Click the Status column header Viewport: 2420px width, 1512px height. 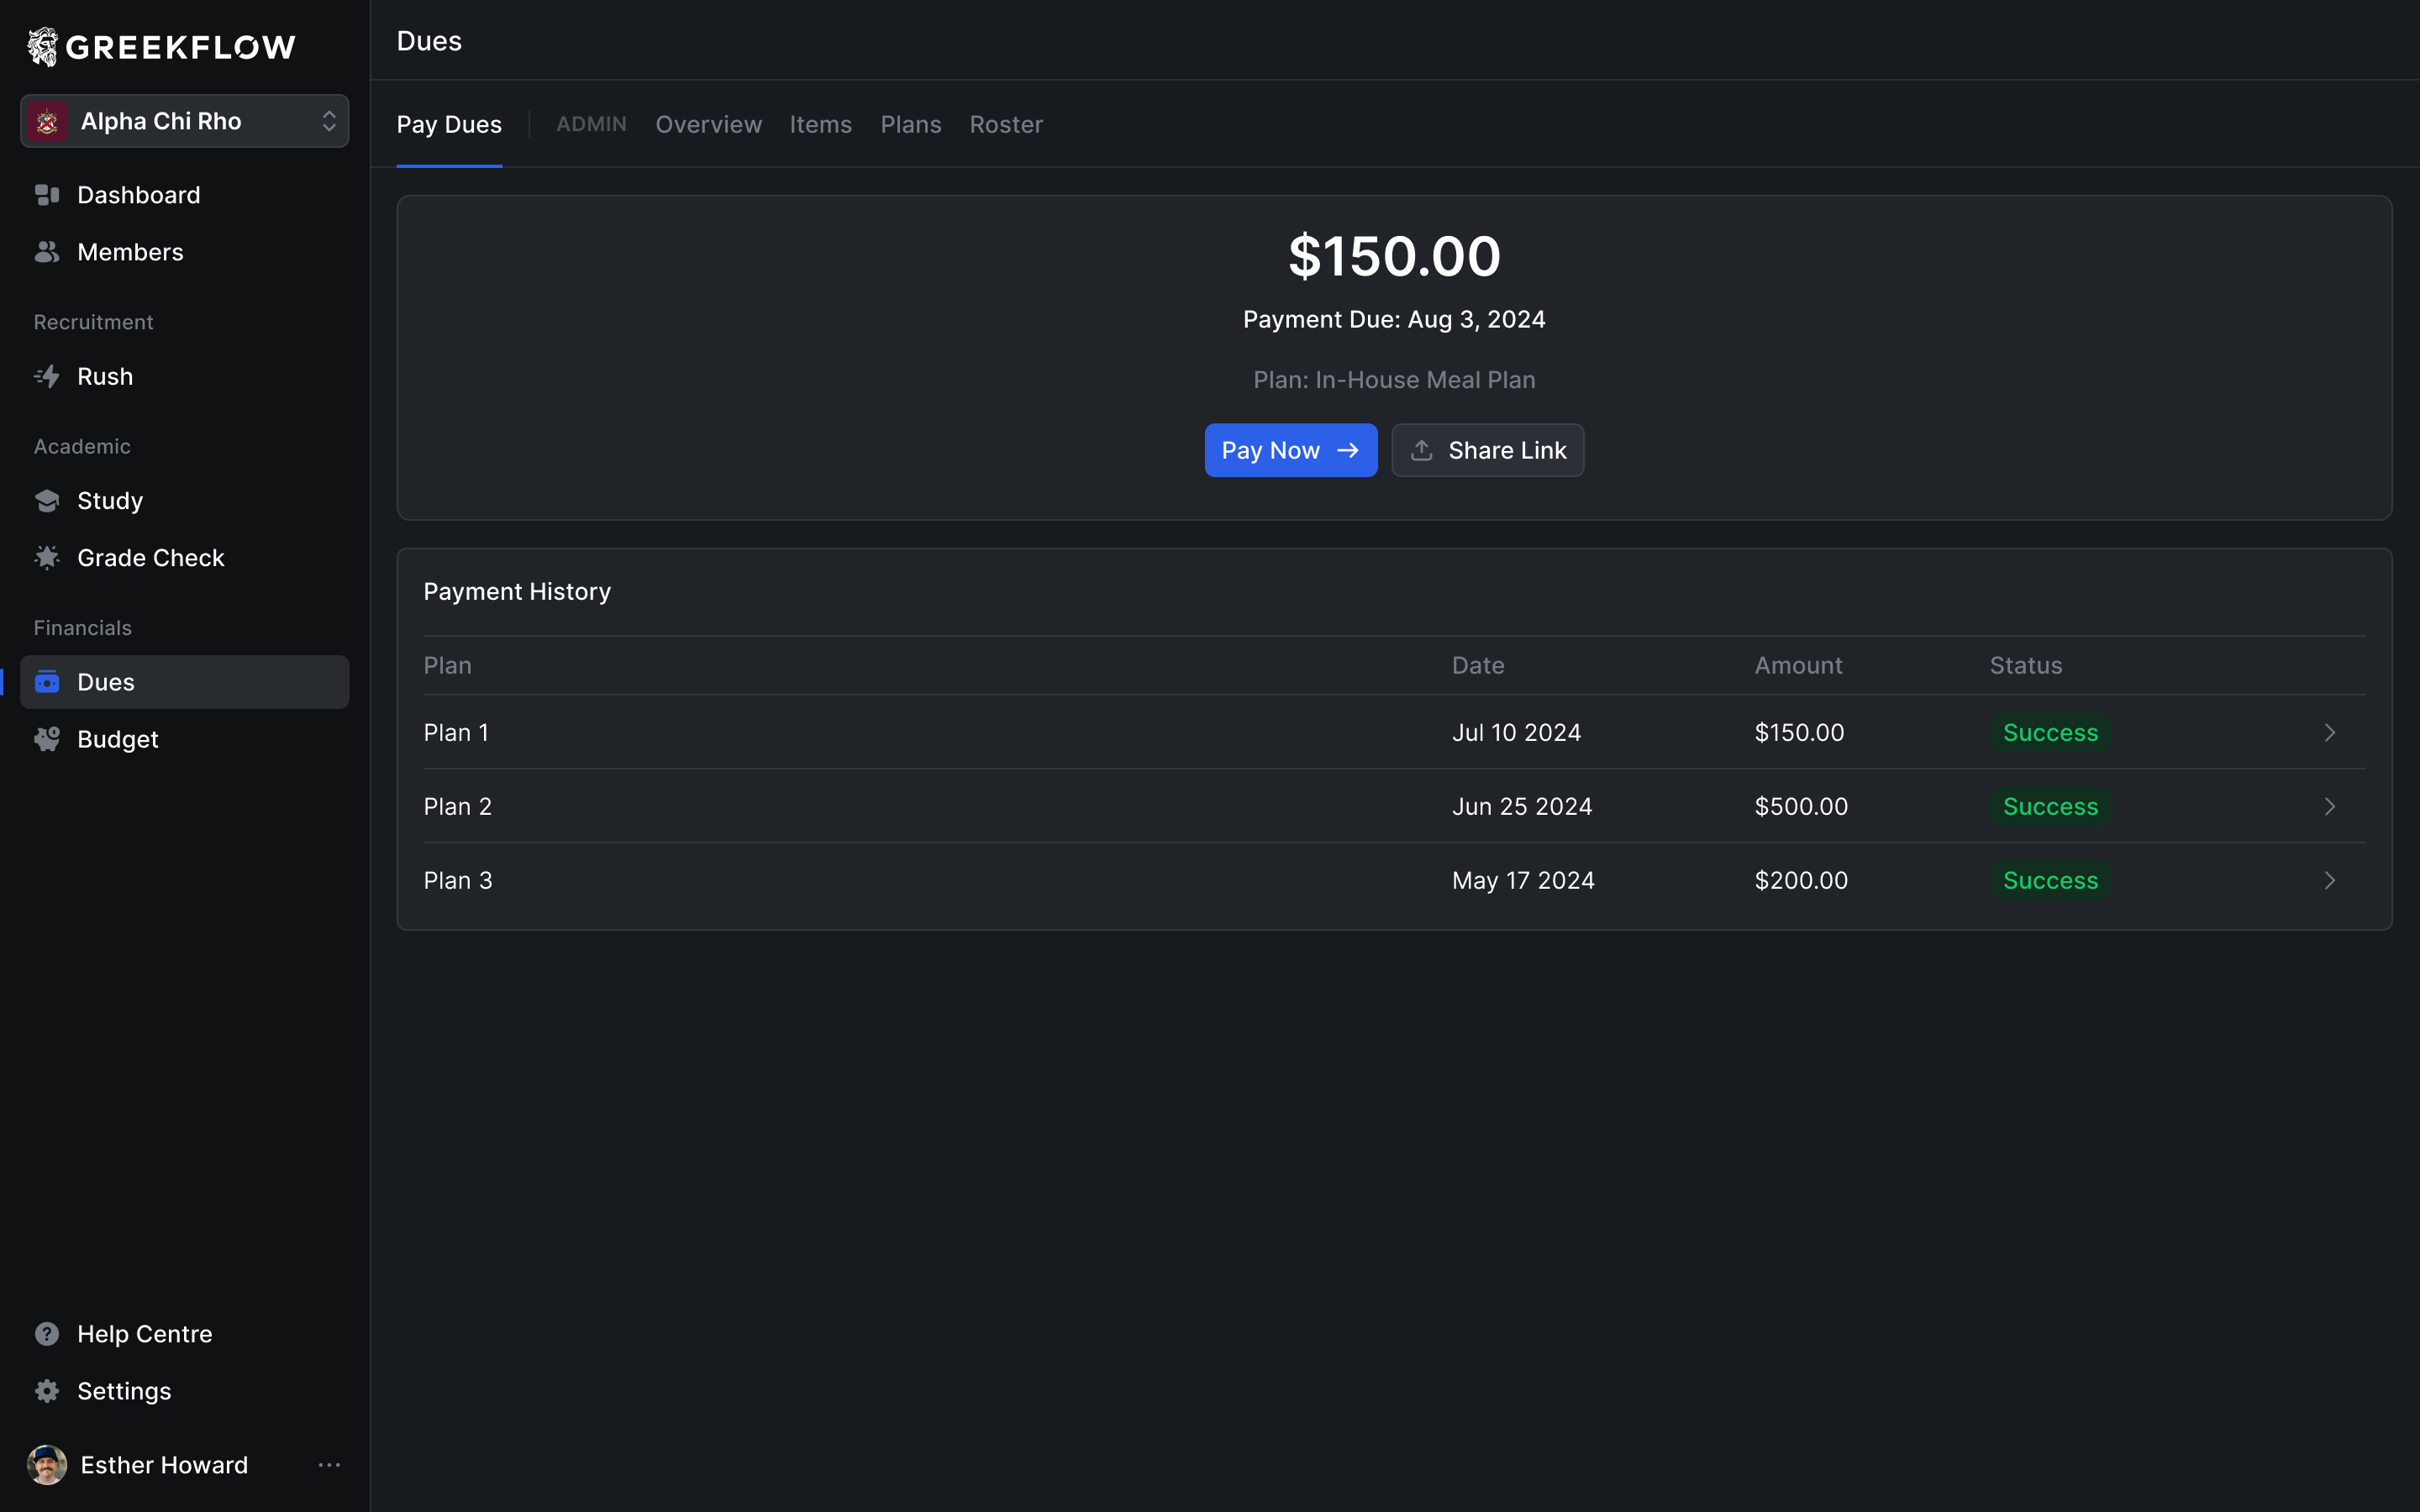(2026, 665)
